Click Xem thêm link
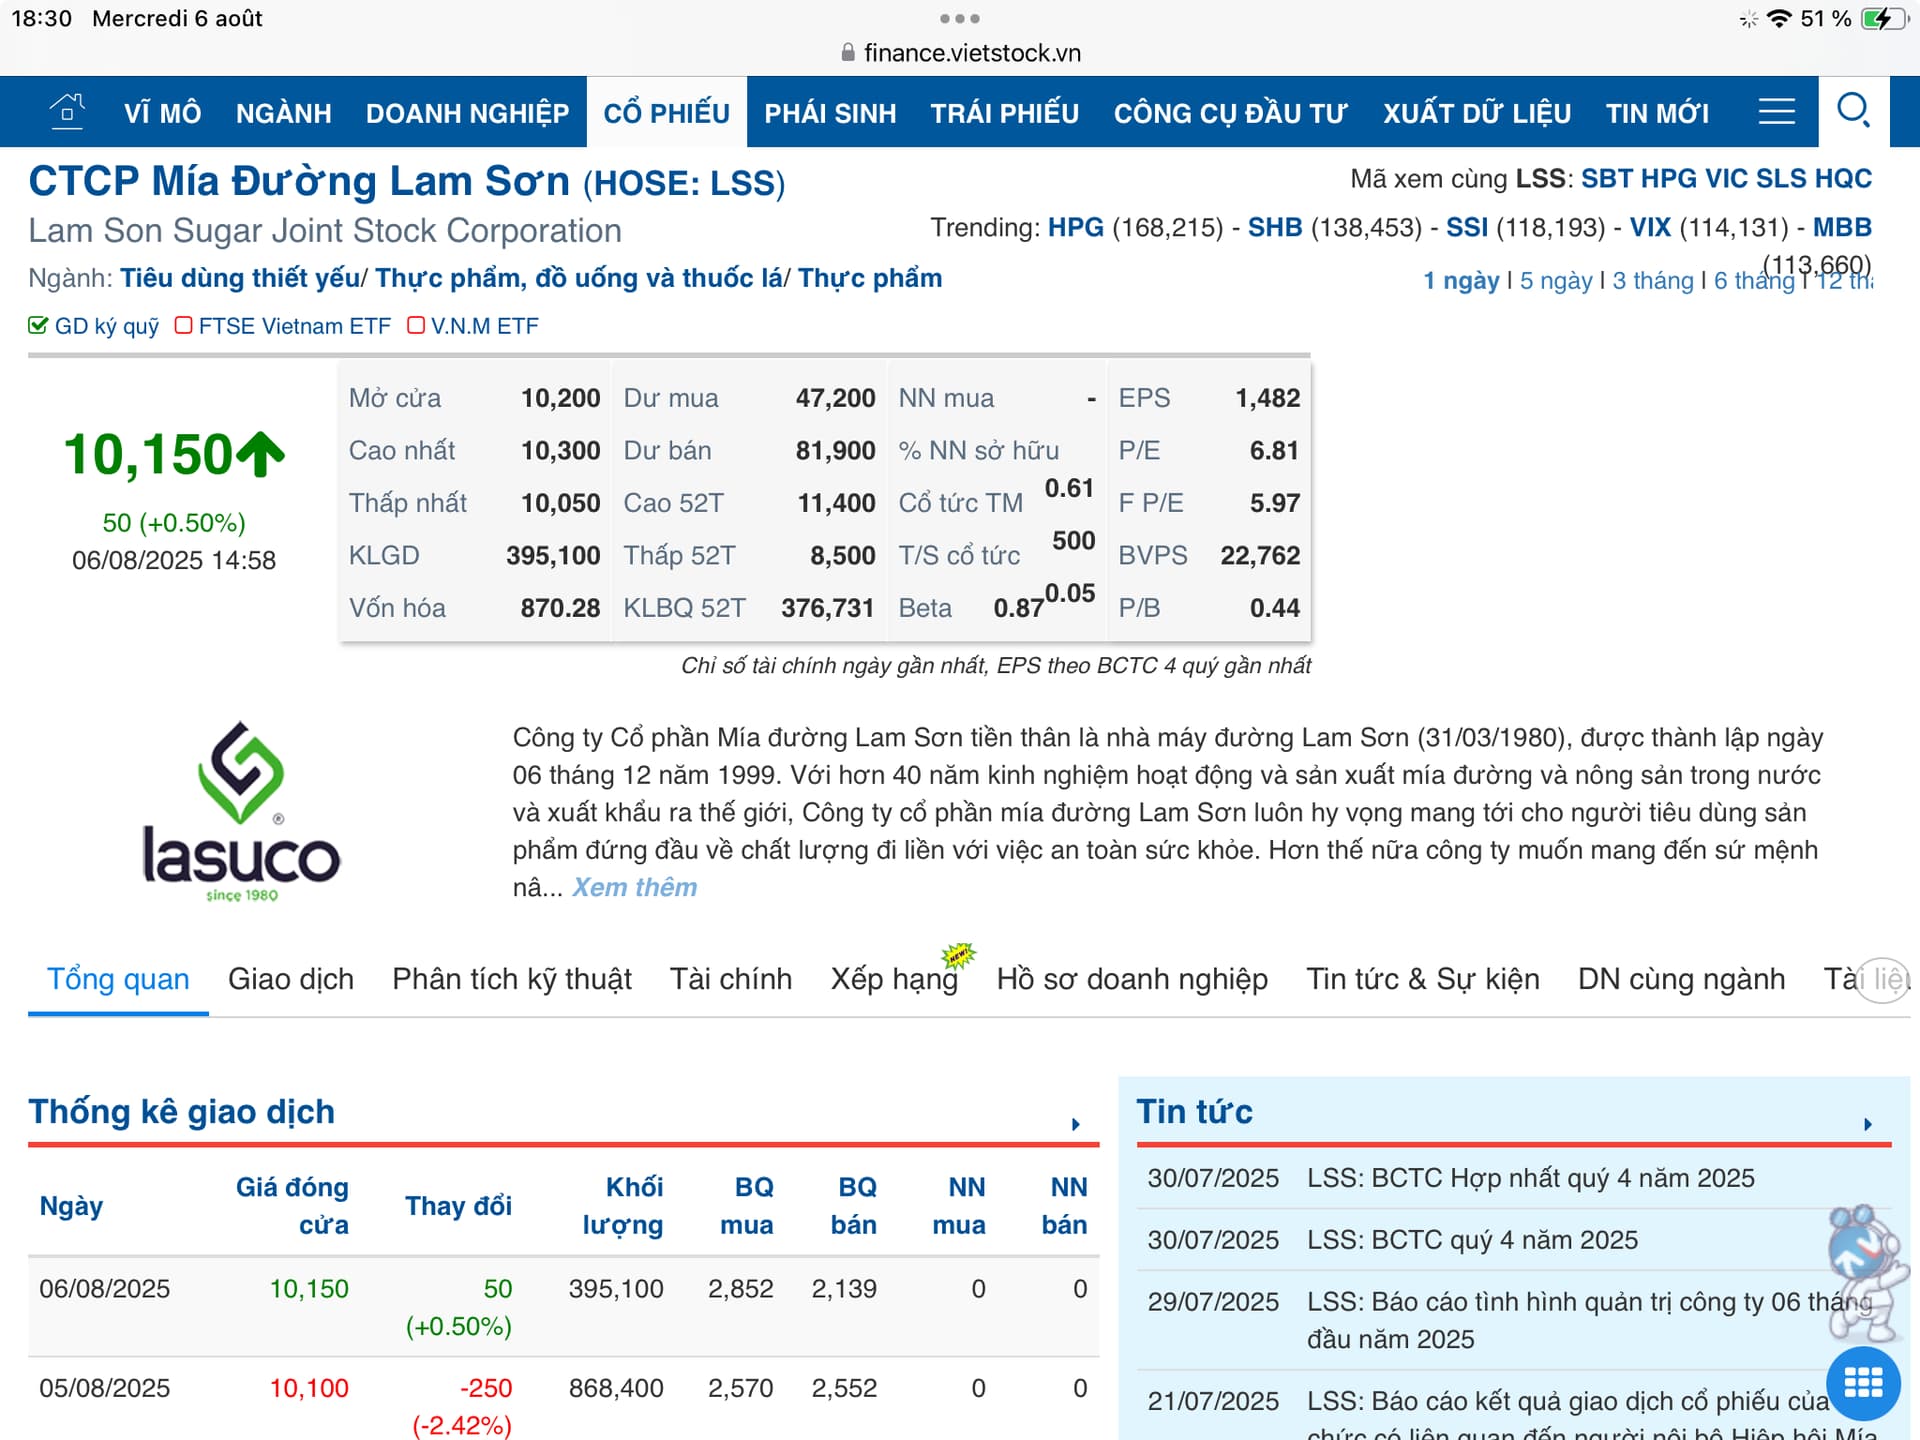The height and width of the screenshot is (1440, 1920). pos(634,888)
